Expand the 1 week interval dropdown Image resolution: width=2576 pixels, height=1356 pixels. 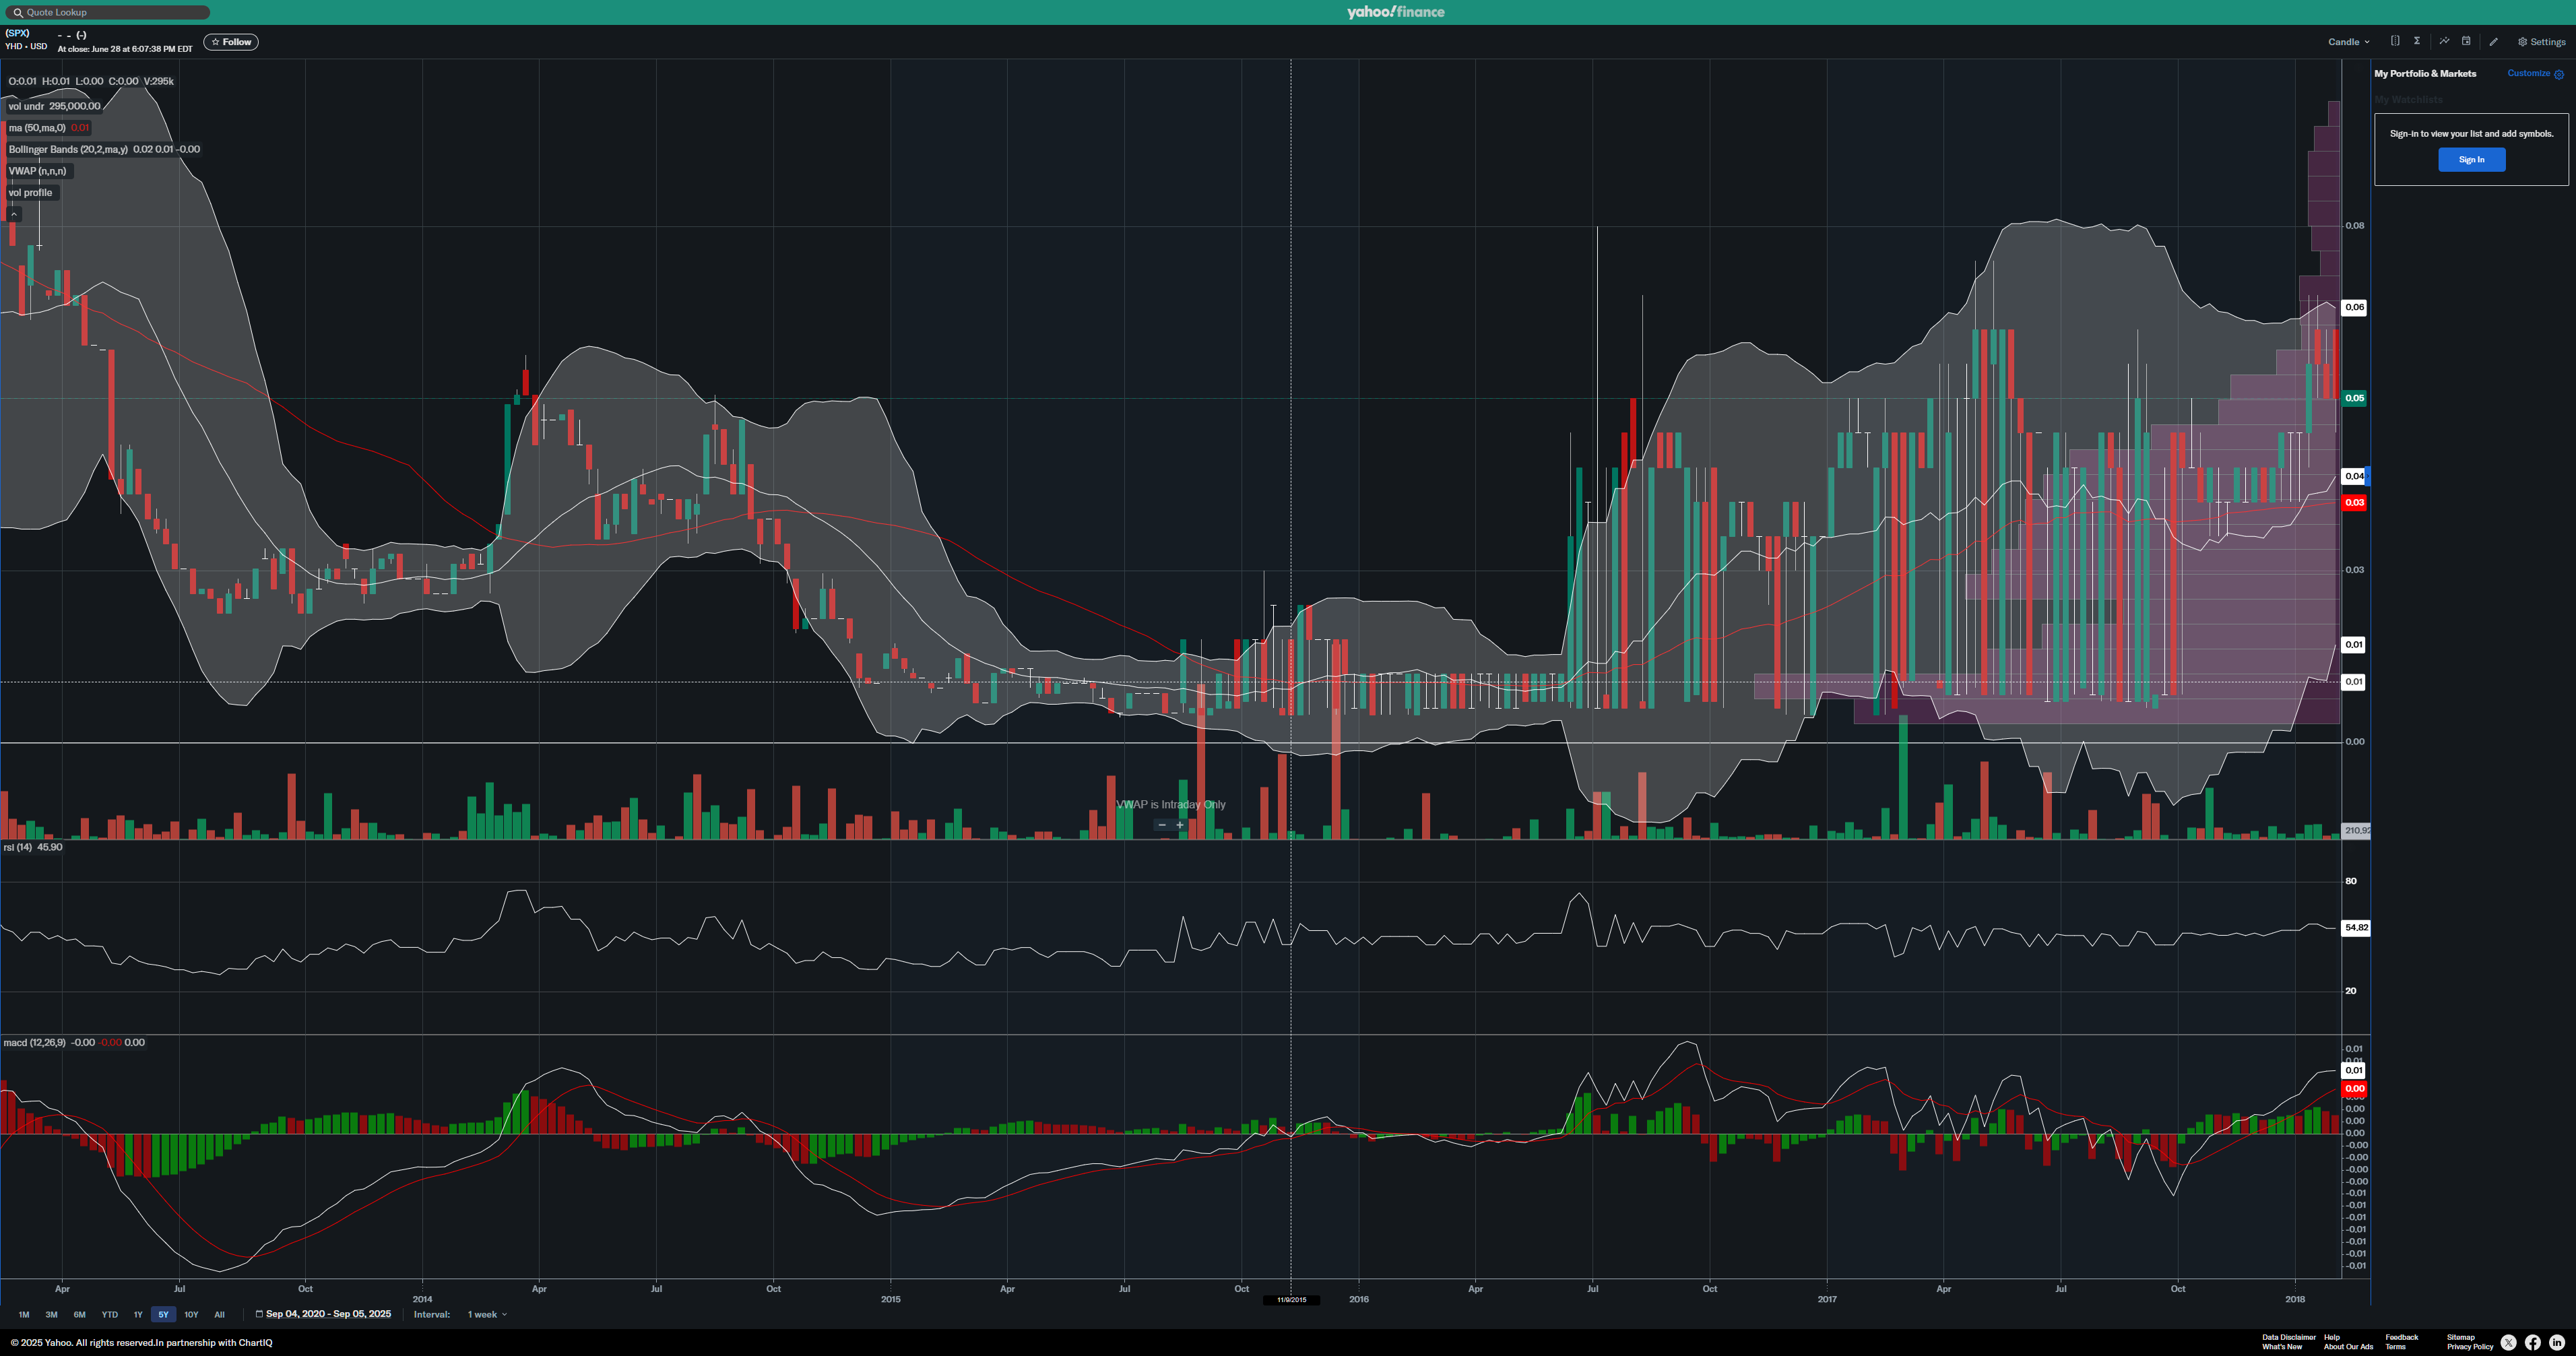click(x=487, y=1314)
